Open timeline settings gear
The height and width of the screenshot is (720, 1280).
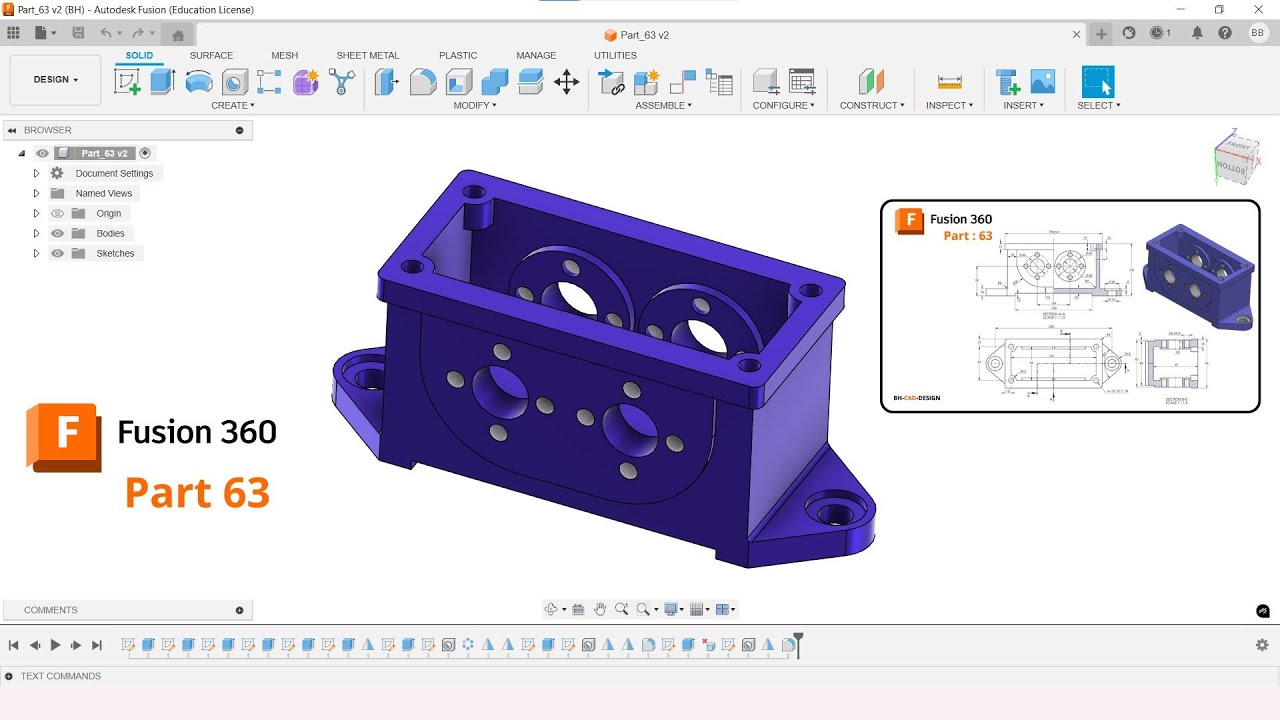coord(1262,645)
